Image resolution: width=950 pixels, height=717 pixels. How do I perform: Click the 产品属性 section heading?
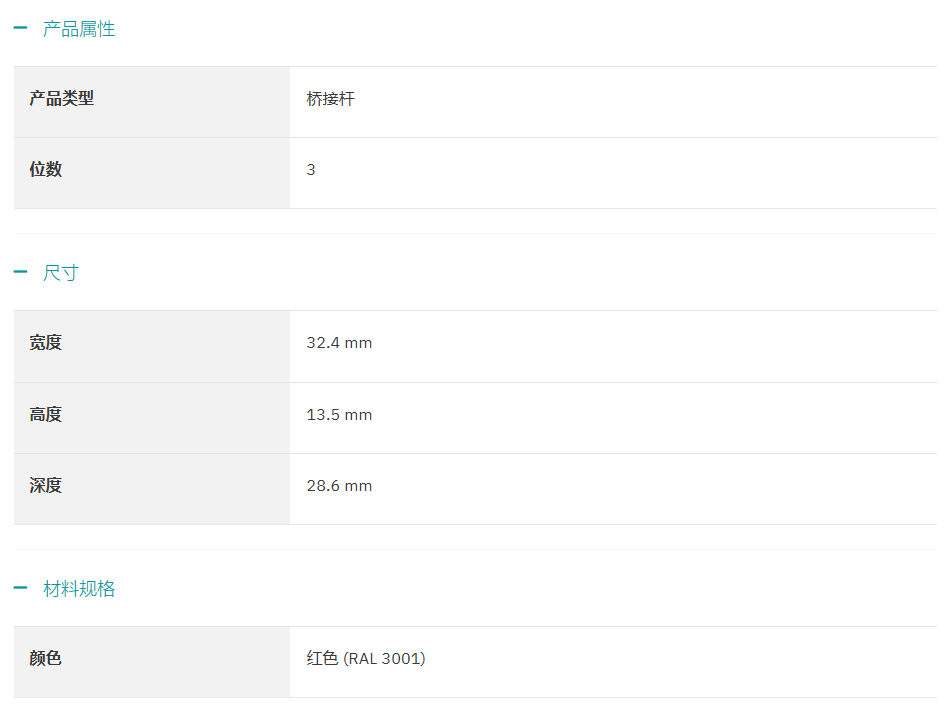pos(78,29)
